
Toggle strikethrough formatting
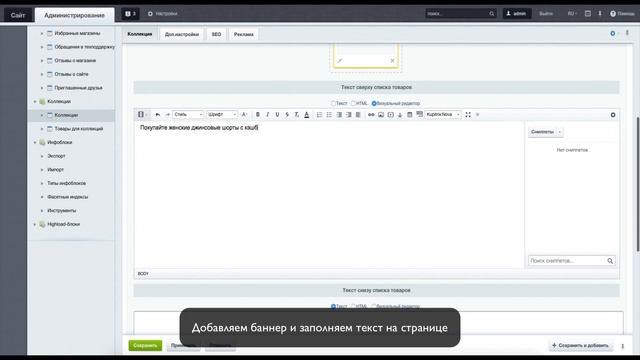(287, 115)
